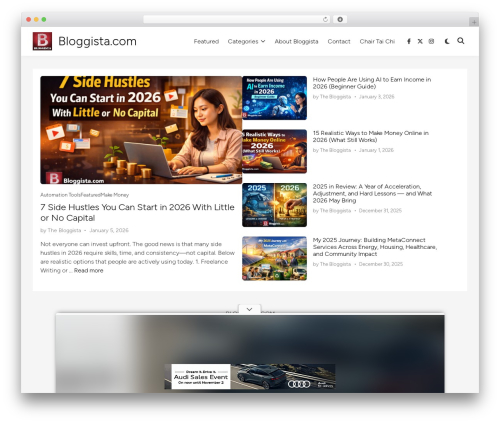Click 2025 vs 2026 review thumbnail
Viewport: 500px width, 423px height.
274,205
